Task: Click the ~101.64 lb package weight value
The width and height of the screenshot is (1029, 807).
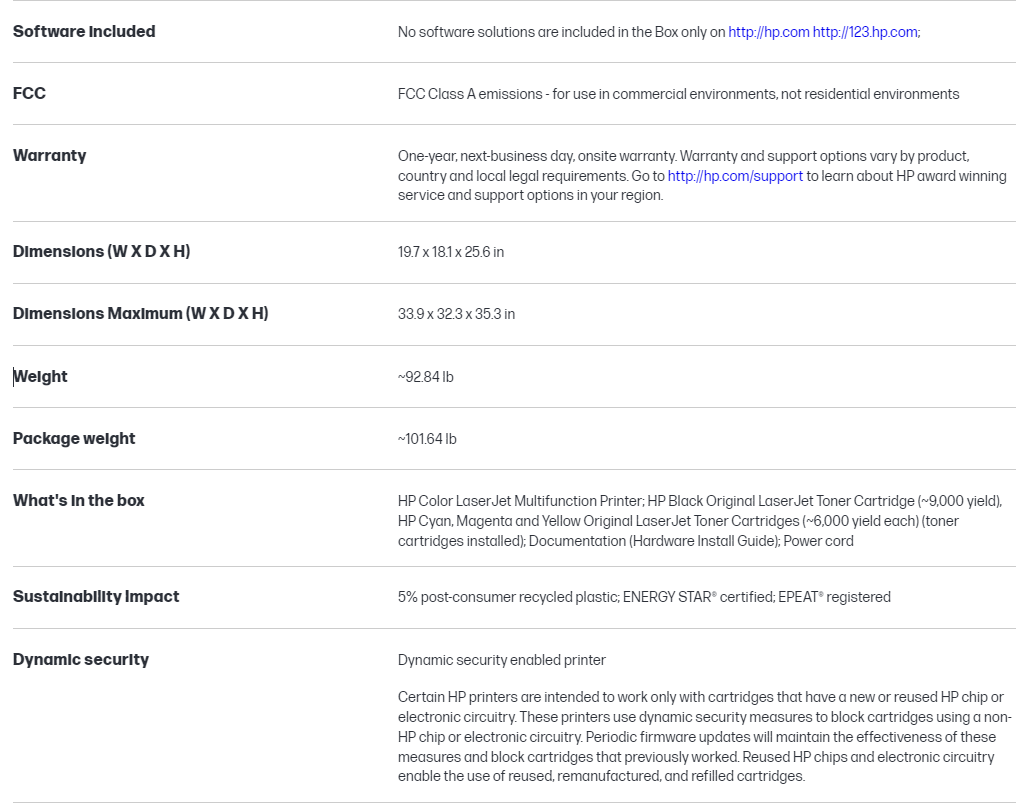Action: 427,439
